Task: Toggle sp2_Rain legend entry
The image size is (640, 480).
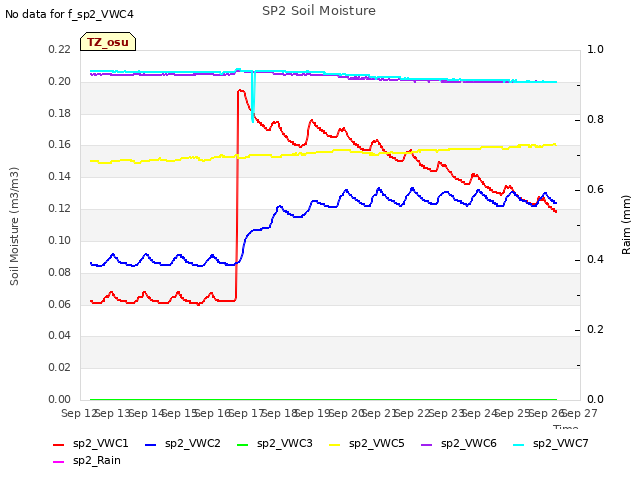Action: 87,460
